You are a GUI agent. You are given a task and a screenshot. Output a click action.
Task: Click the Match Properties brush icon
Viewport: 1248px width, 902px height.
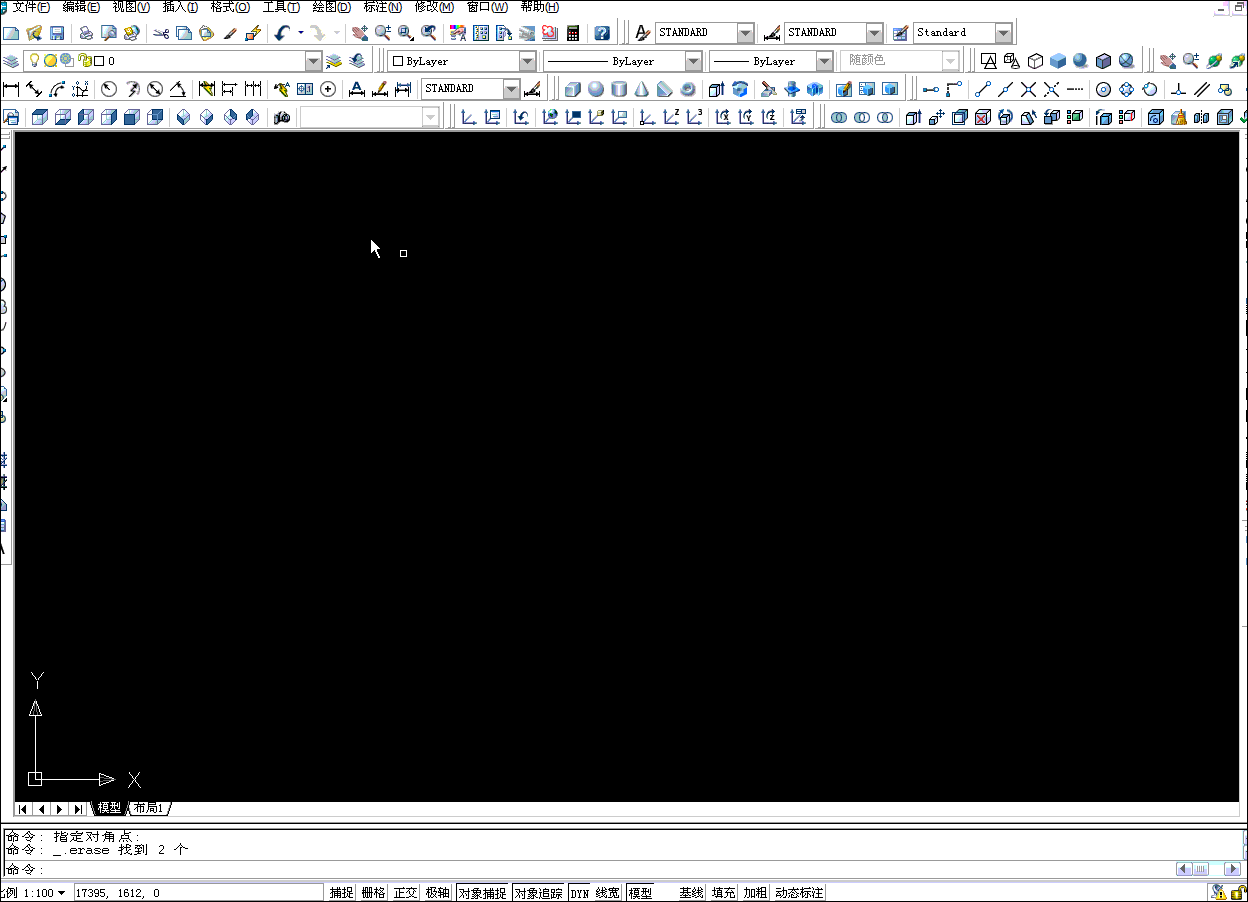pos(230,33)
